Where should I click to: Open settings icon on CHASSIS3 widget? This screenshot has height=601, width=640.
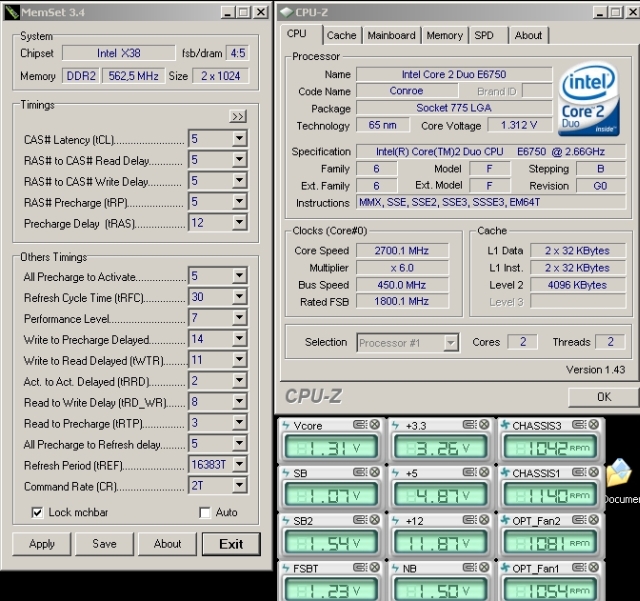point(579,425)
